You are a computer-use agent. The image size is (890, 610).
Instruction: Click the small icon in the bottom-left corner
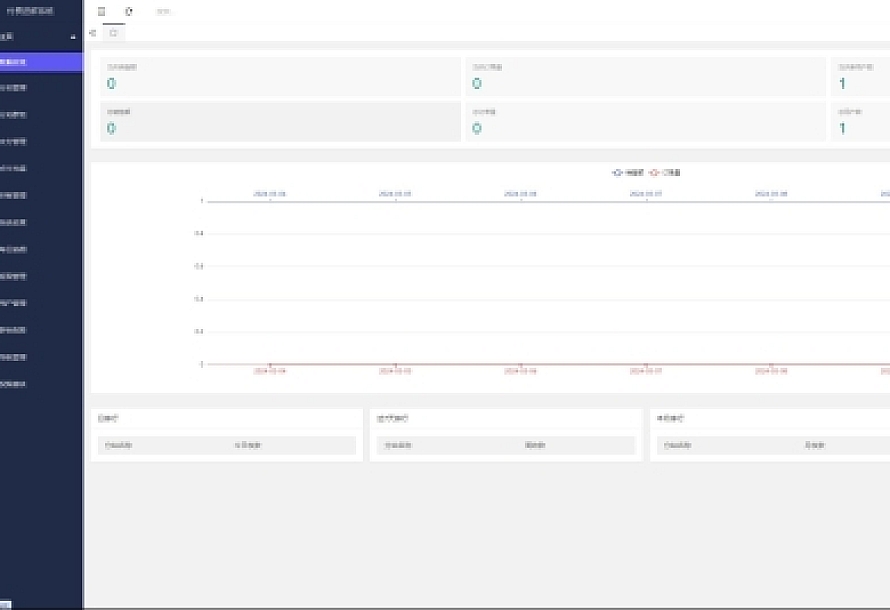(5, 603)
